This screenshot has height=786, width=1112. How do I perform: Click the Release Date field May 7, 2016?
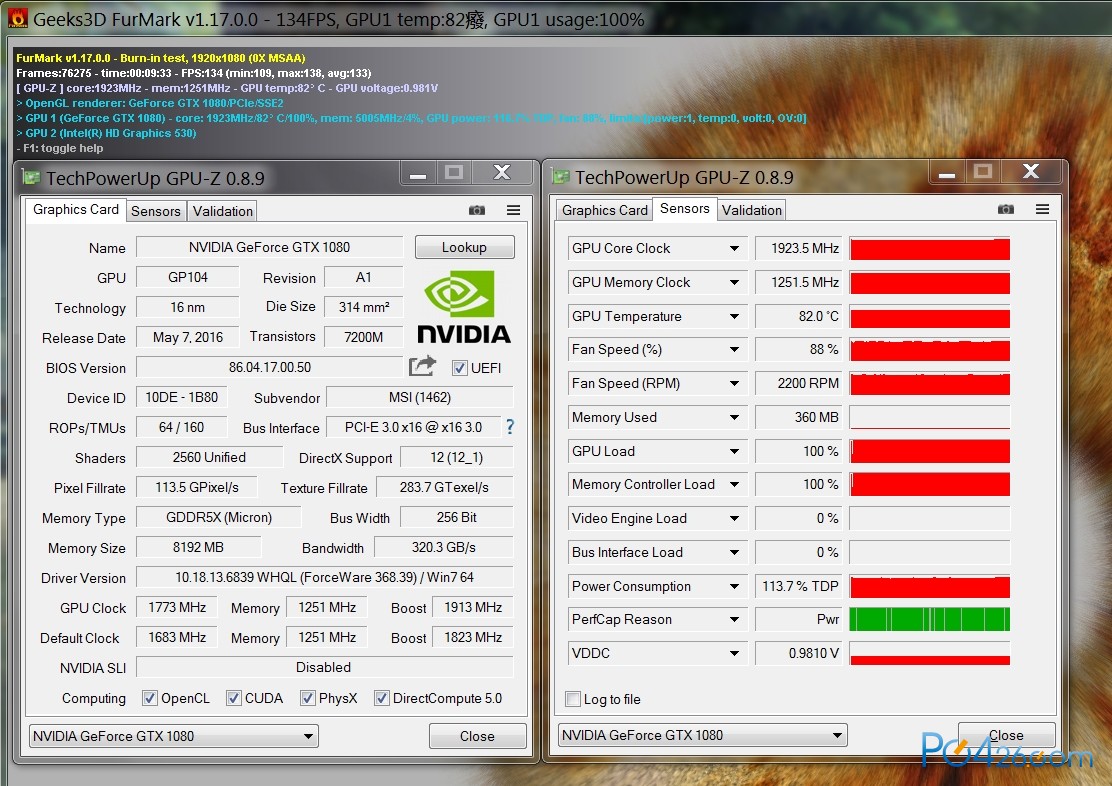point(188,337)
